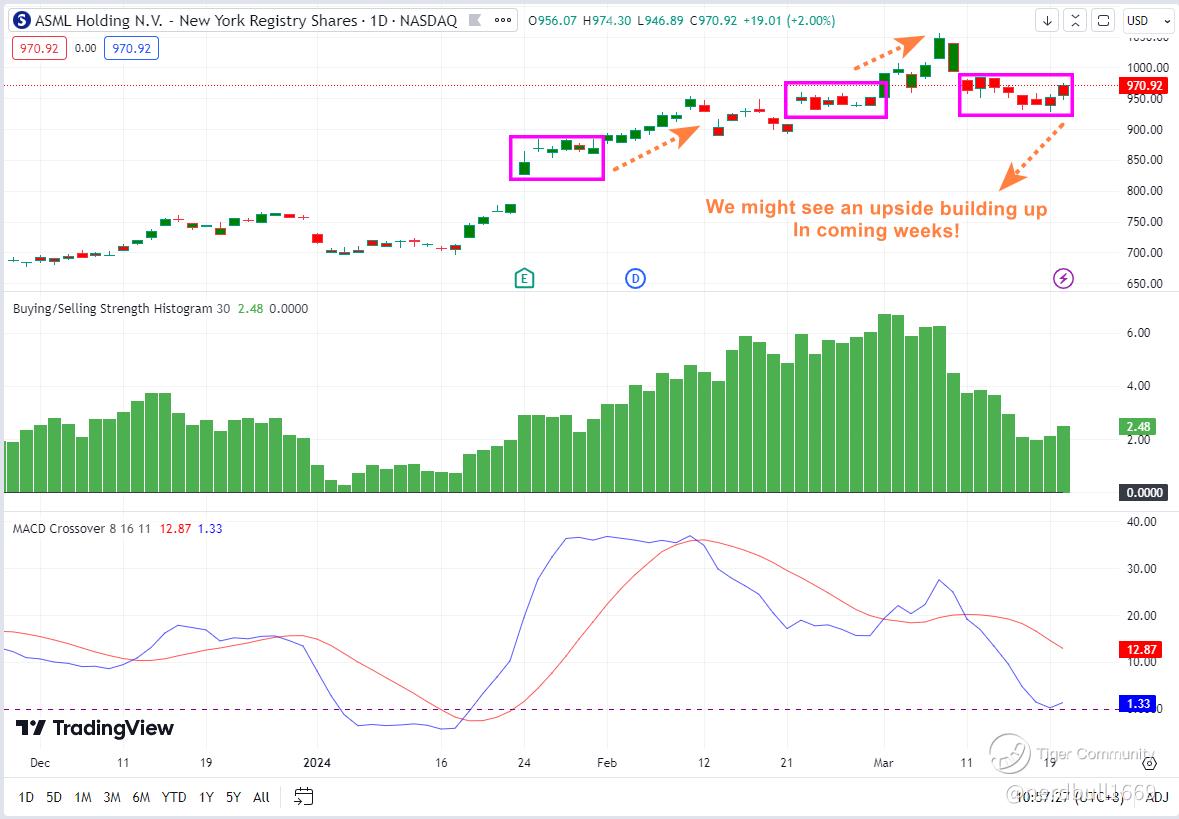Click the purple lightning event marker

[x=1062, y=279]
